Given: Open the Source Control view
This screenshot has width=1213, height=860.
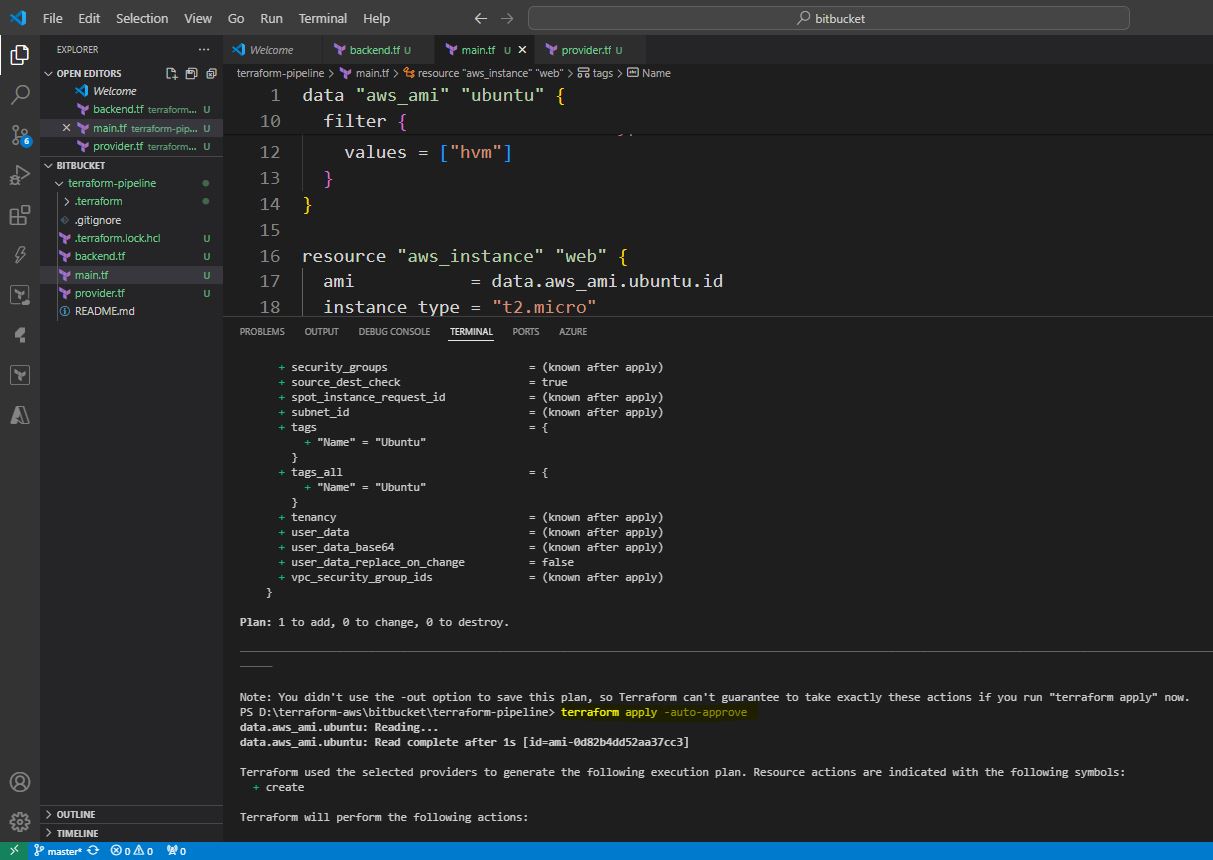Looking at the screenshot, I should coord(19,135).
